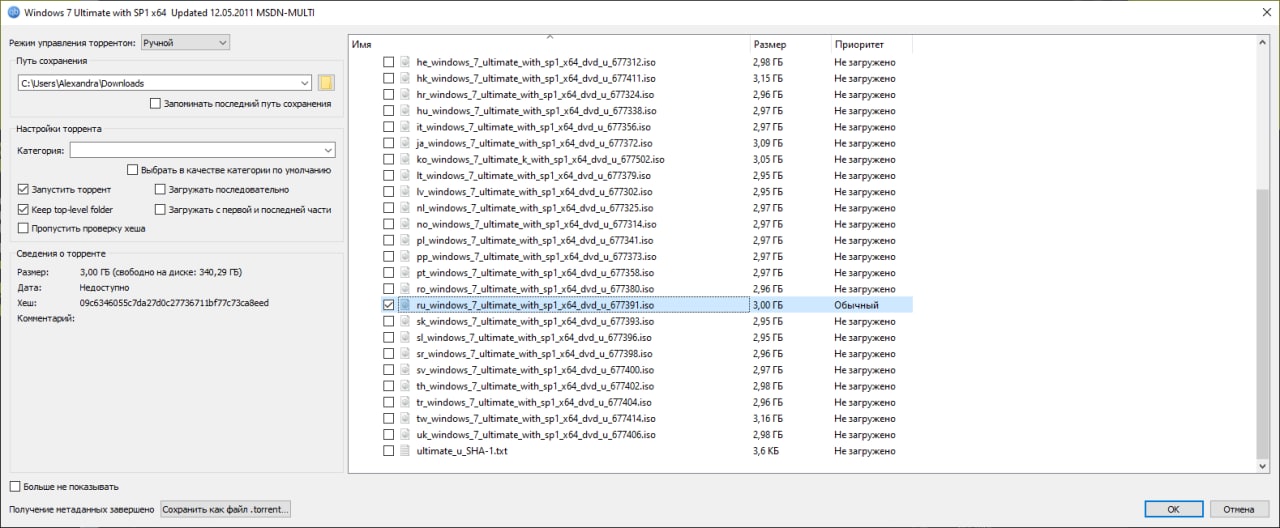
Task: Click file icon of ru_windows_7_ultimate iso
Action: point(405,305)
